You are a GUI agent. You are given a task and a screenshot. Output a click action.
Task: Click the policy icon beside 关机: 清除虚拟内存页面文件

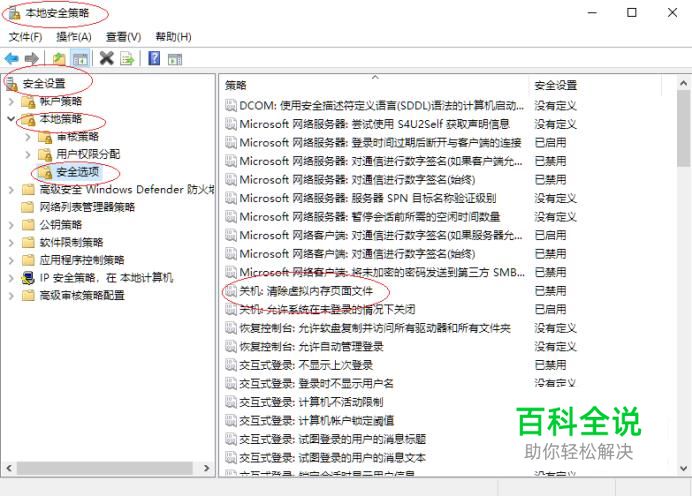pyautogui.click(x=231, y=291)
